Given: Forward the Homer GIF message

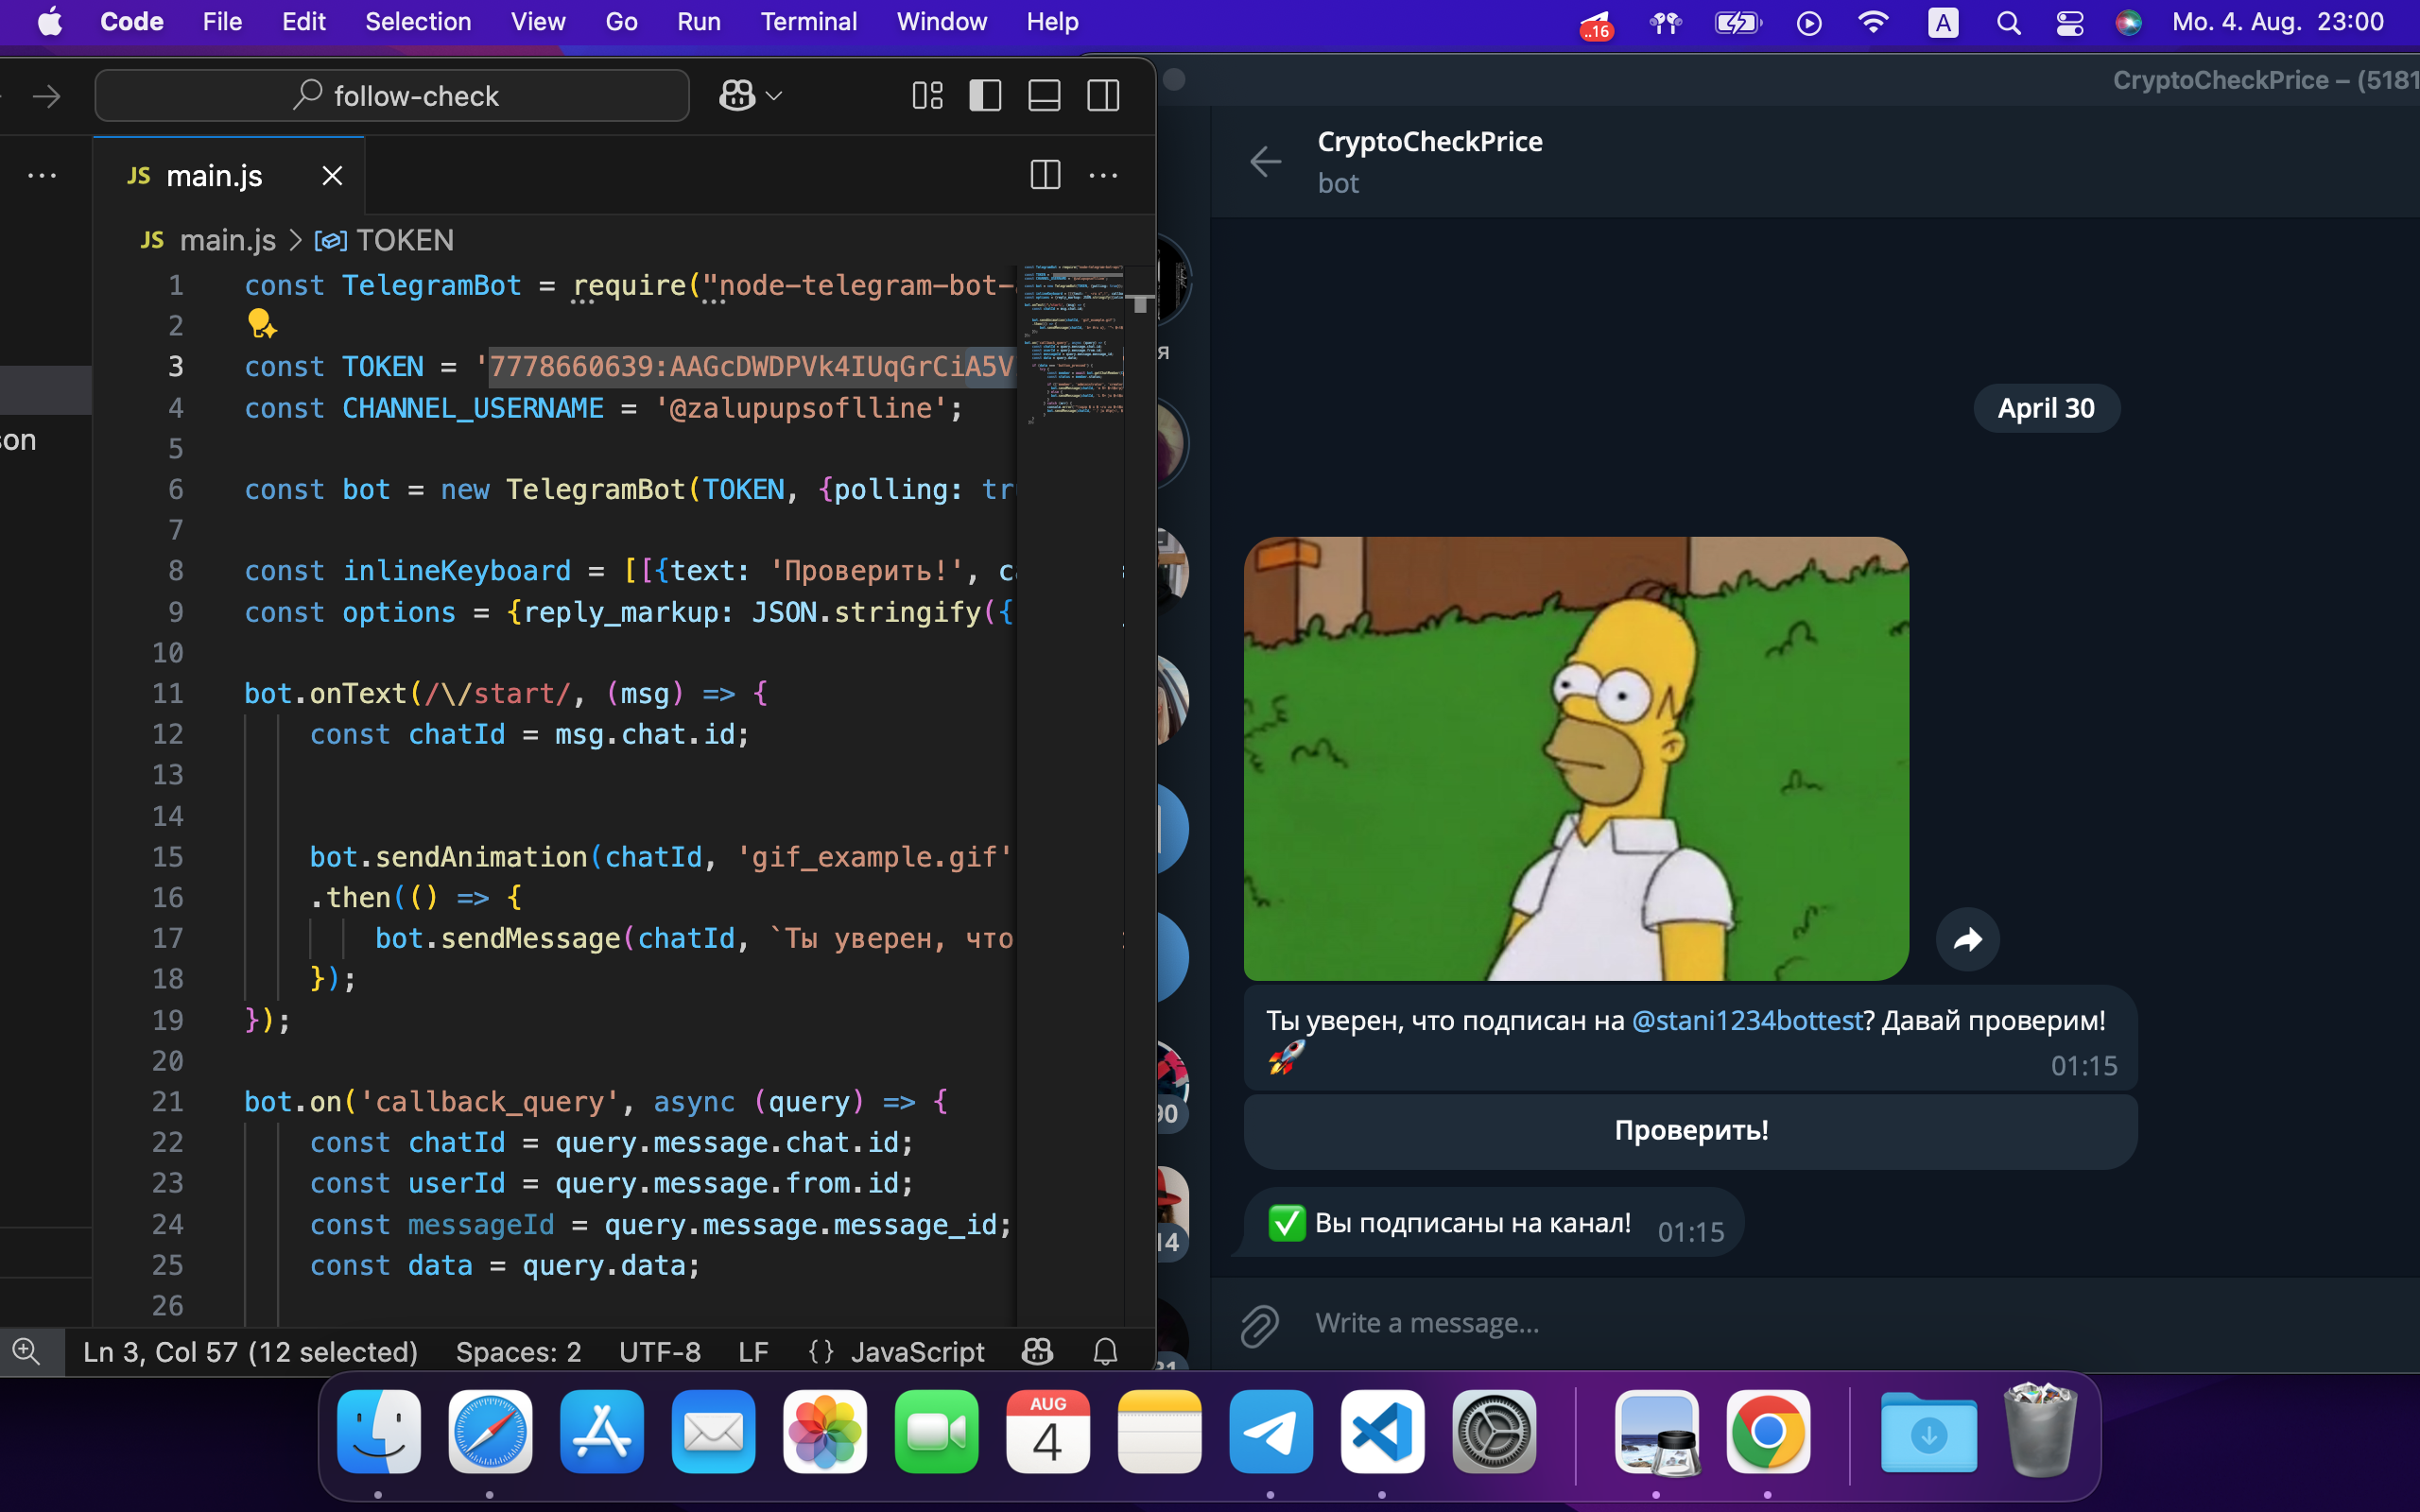Looking at the screenshot, I should [x=1967, y=939].
